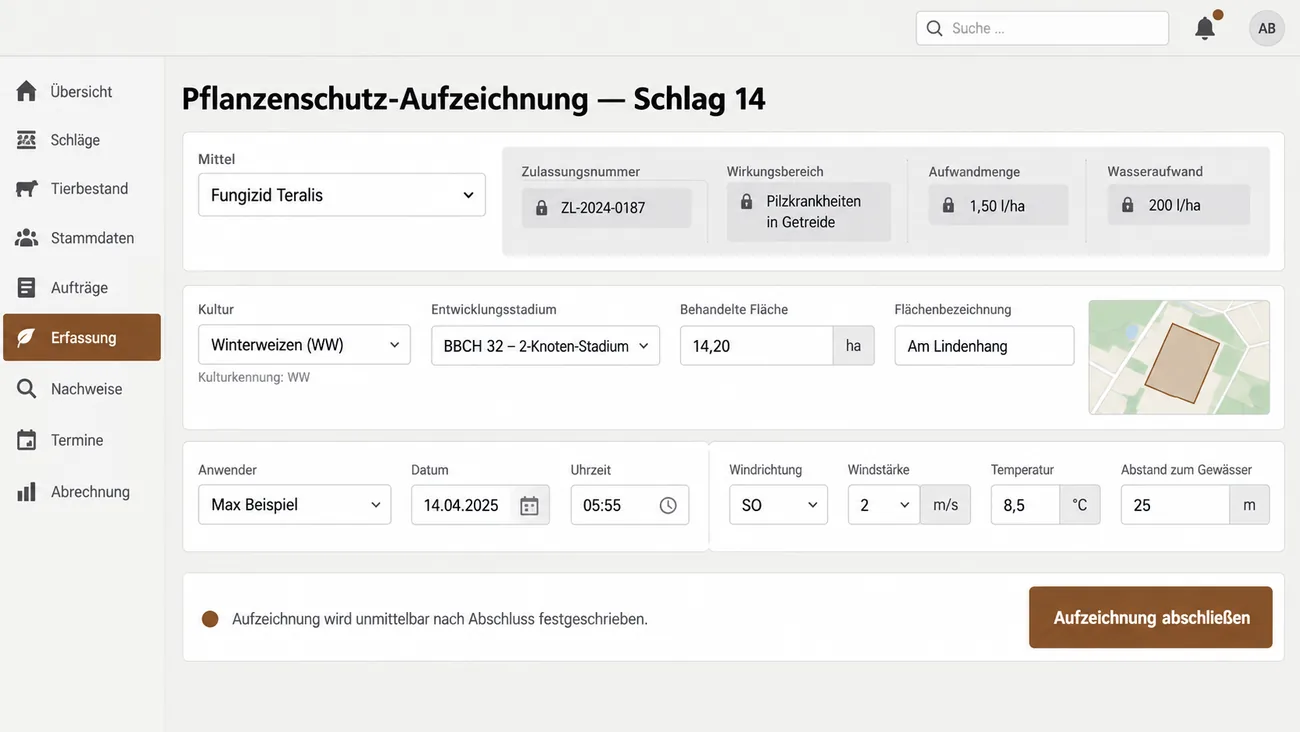
Task: Click the Datum field 14.04.2025
Action: 480,505
